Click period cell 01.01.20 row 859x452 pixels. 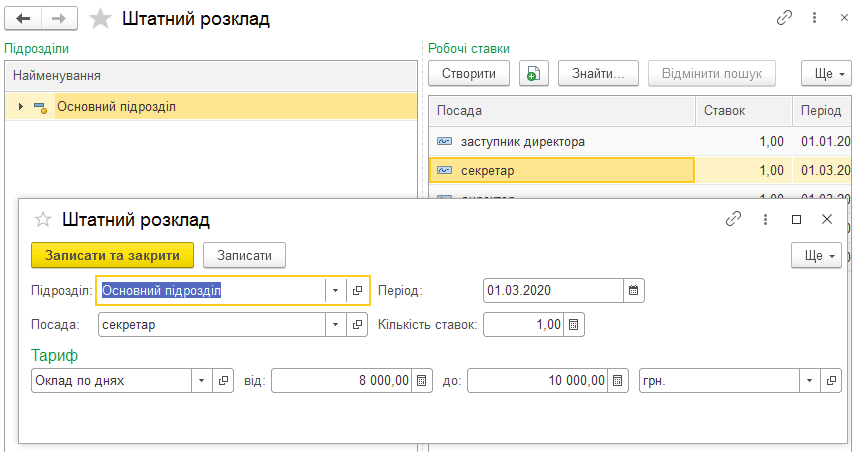(826, 141)
